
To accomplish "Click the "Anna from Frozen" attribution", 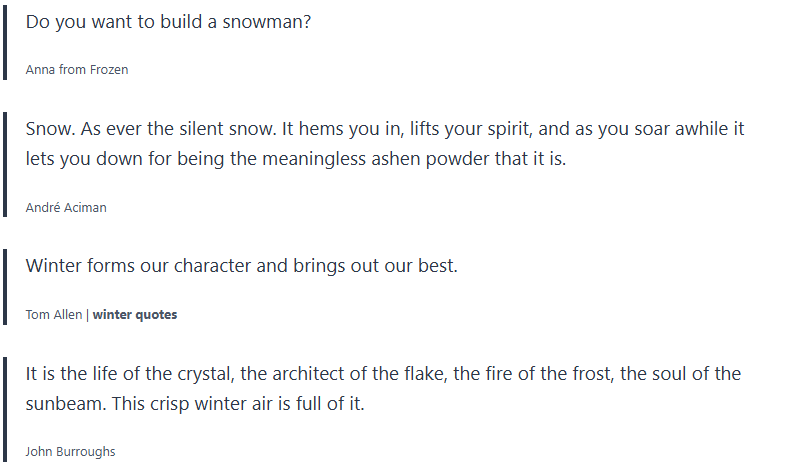I will point(77,70).
